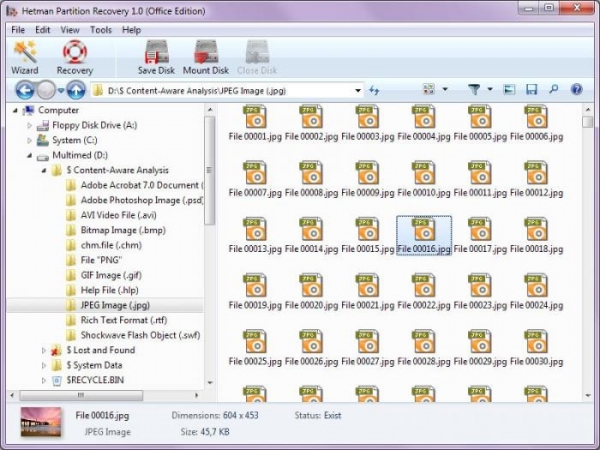Expand the System (C:) drive node

point(29,141)
